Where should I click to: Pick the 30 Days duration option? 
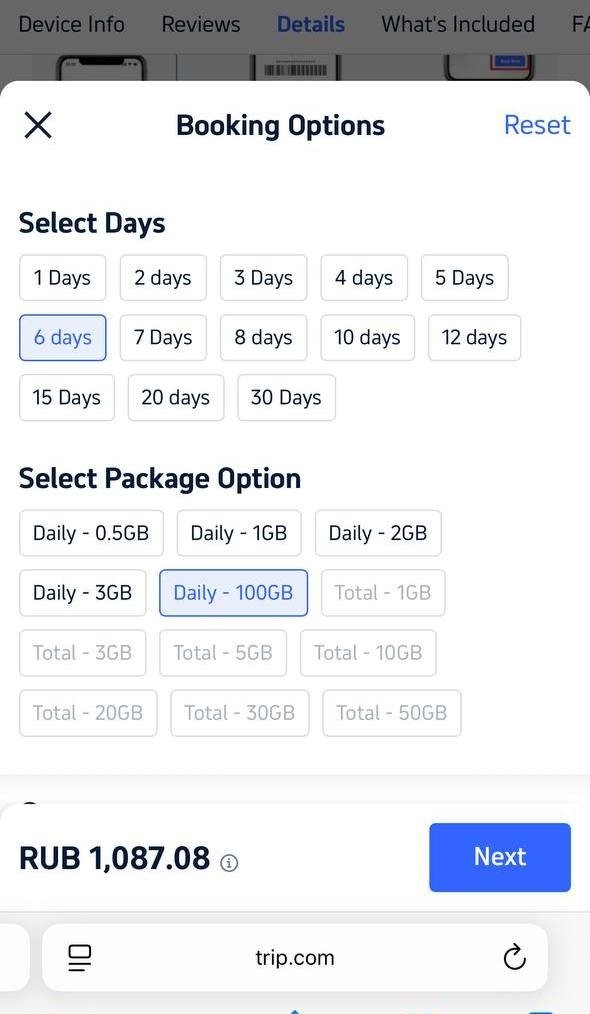click(286, 397)
